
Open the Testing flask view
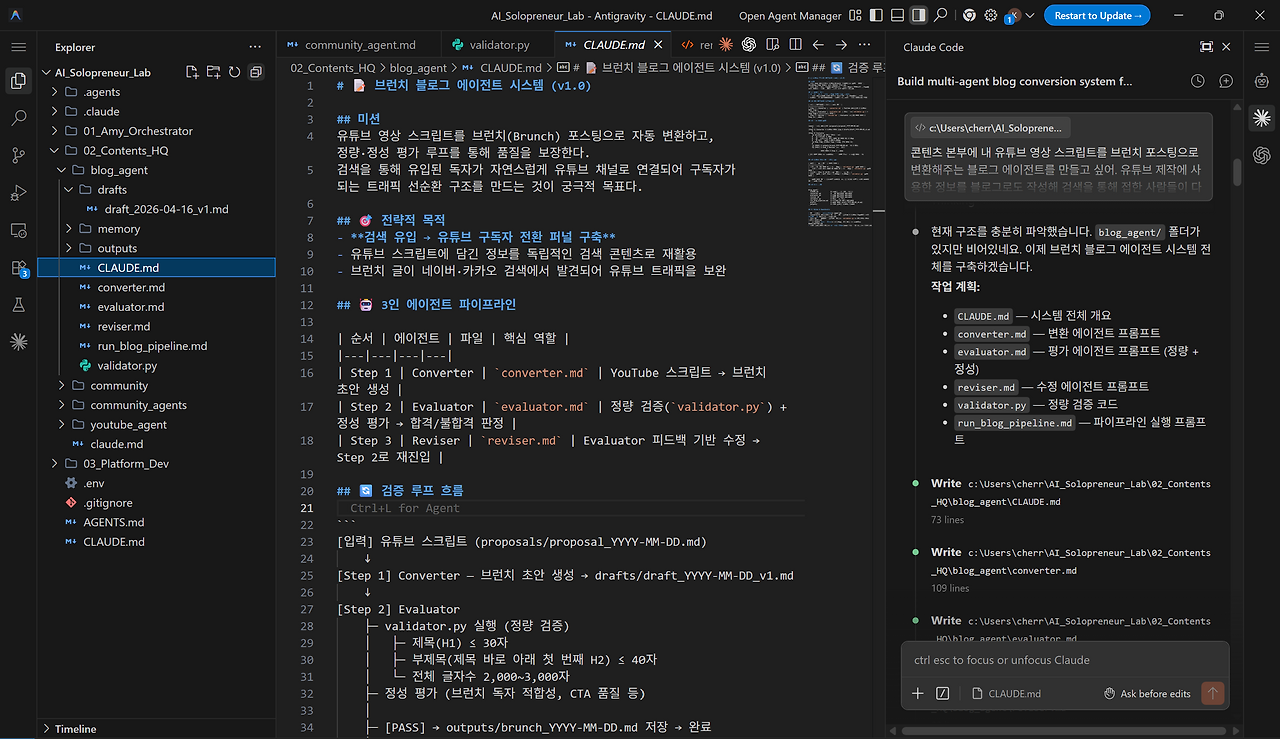pyautogui.click(x=18, y=304)
